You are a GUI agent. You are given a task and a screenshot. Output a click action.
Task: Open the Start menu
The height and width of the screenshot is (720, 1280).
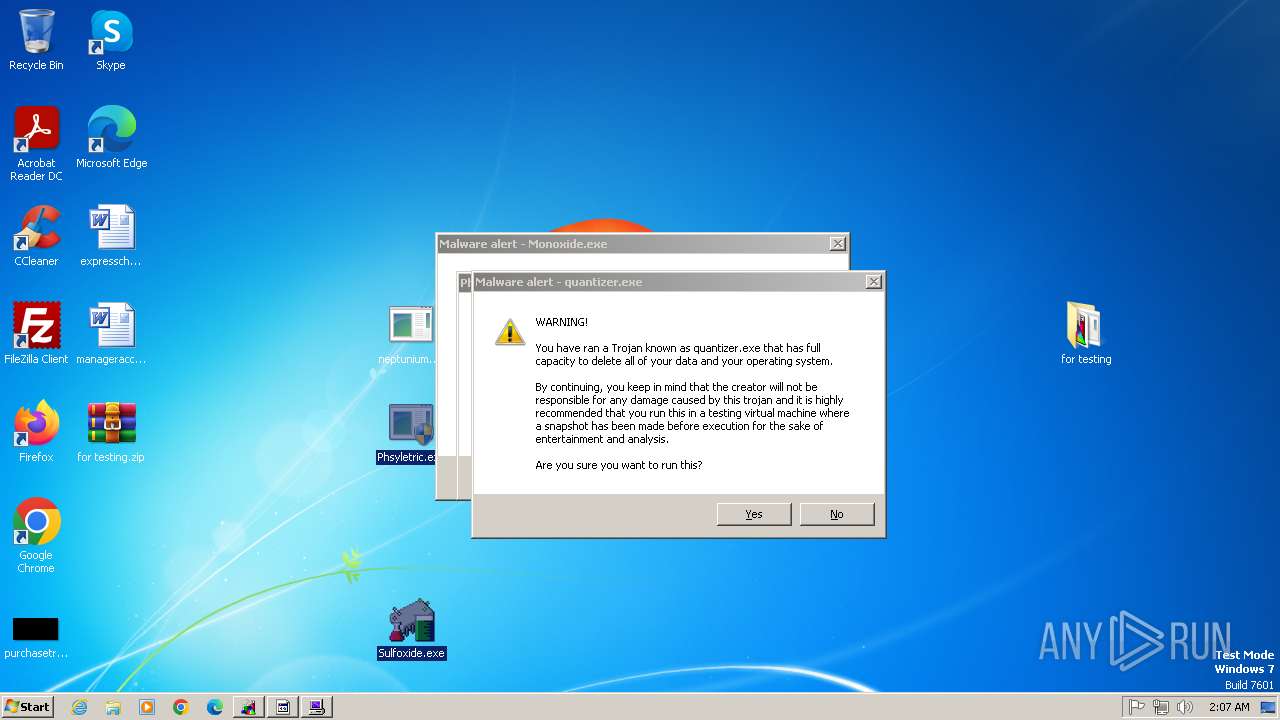pyautogui.click(x=28, y=706)
